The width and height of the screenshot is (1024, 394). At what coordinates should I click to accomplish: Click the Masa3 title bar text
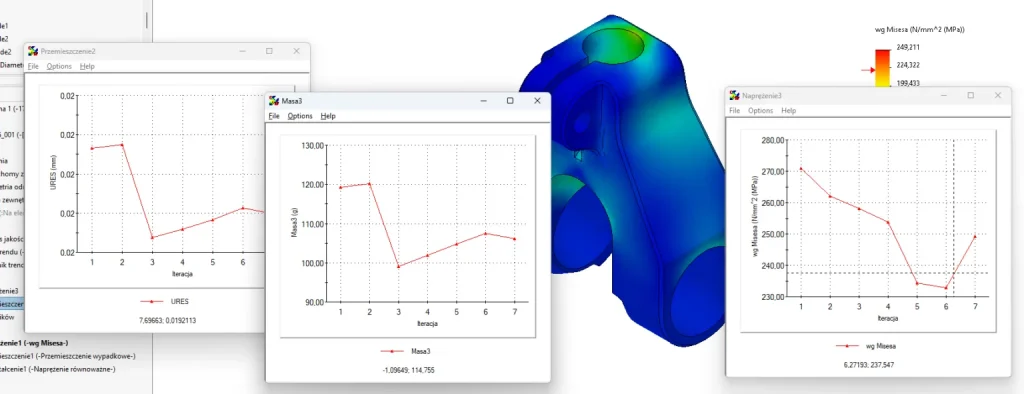(292, 101)
